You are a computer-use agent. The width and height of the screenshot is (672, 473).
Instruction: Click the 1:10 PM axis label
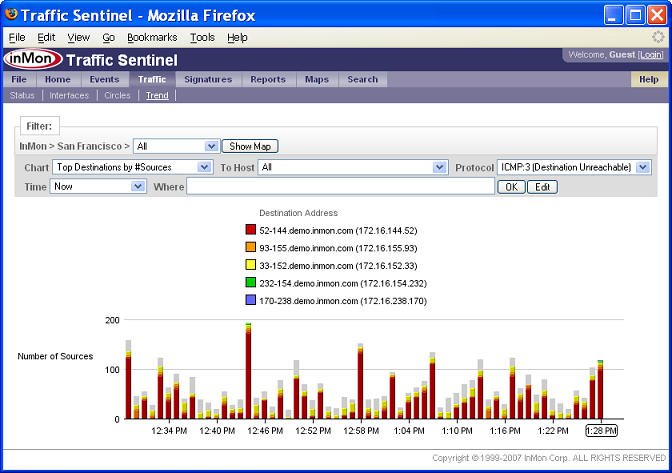(x=457, y=431)
